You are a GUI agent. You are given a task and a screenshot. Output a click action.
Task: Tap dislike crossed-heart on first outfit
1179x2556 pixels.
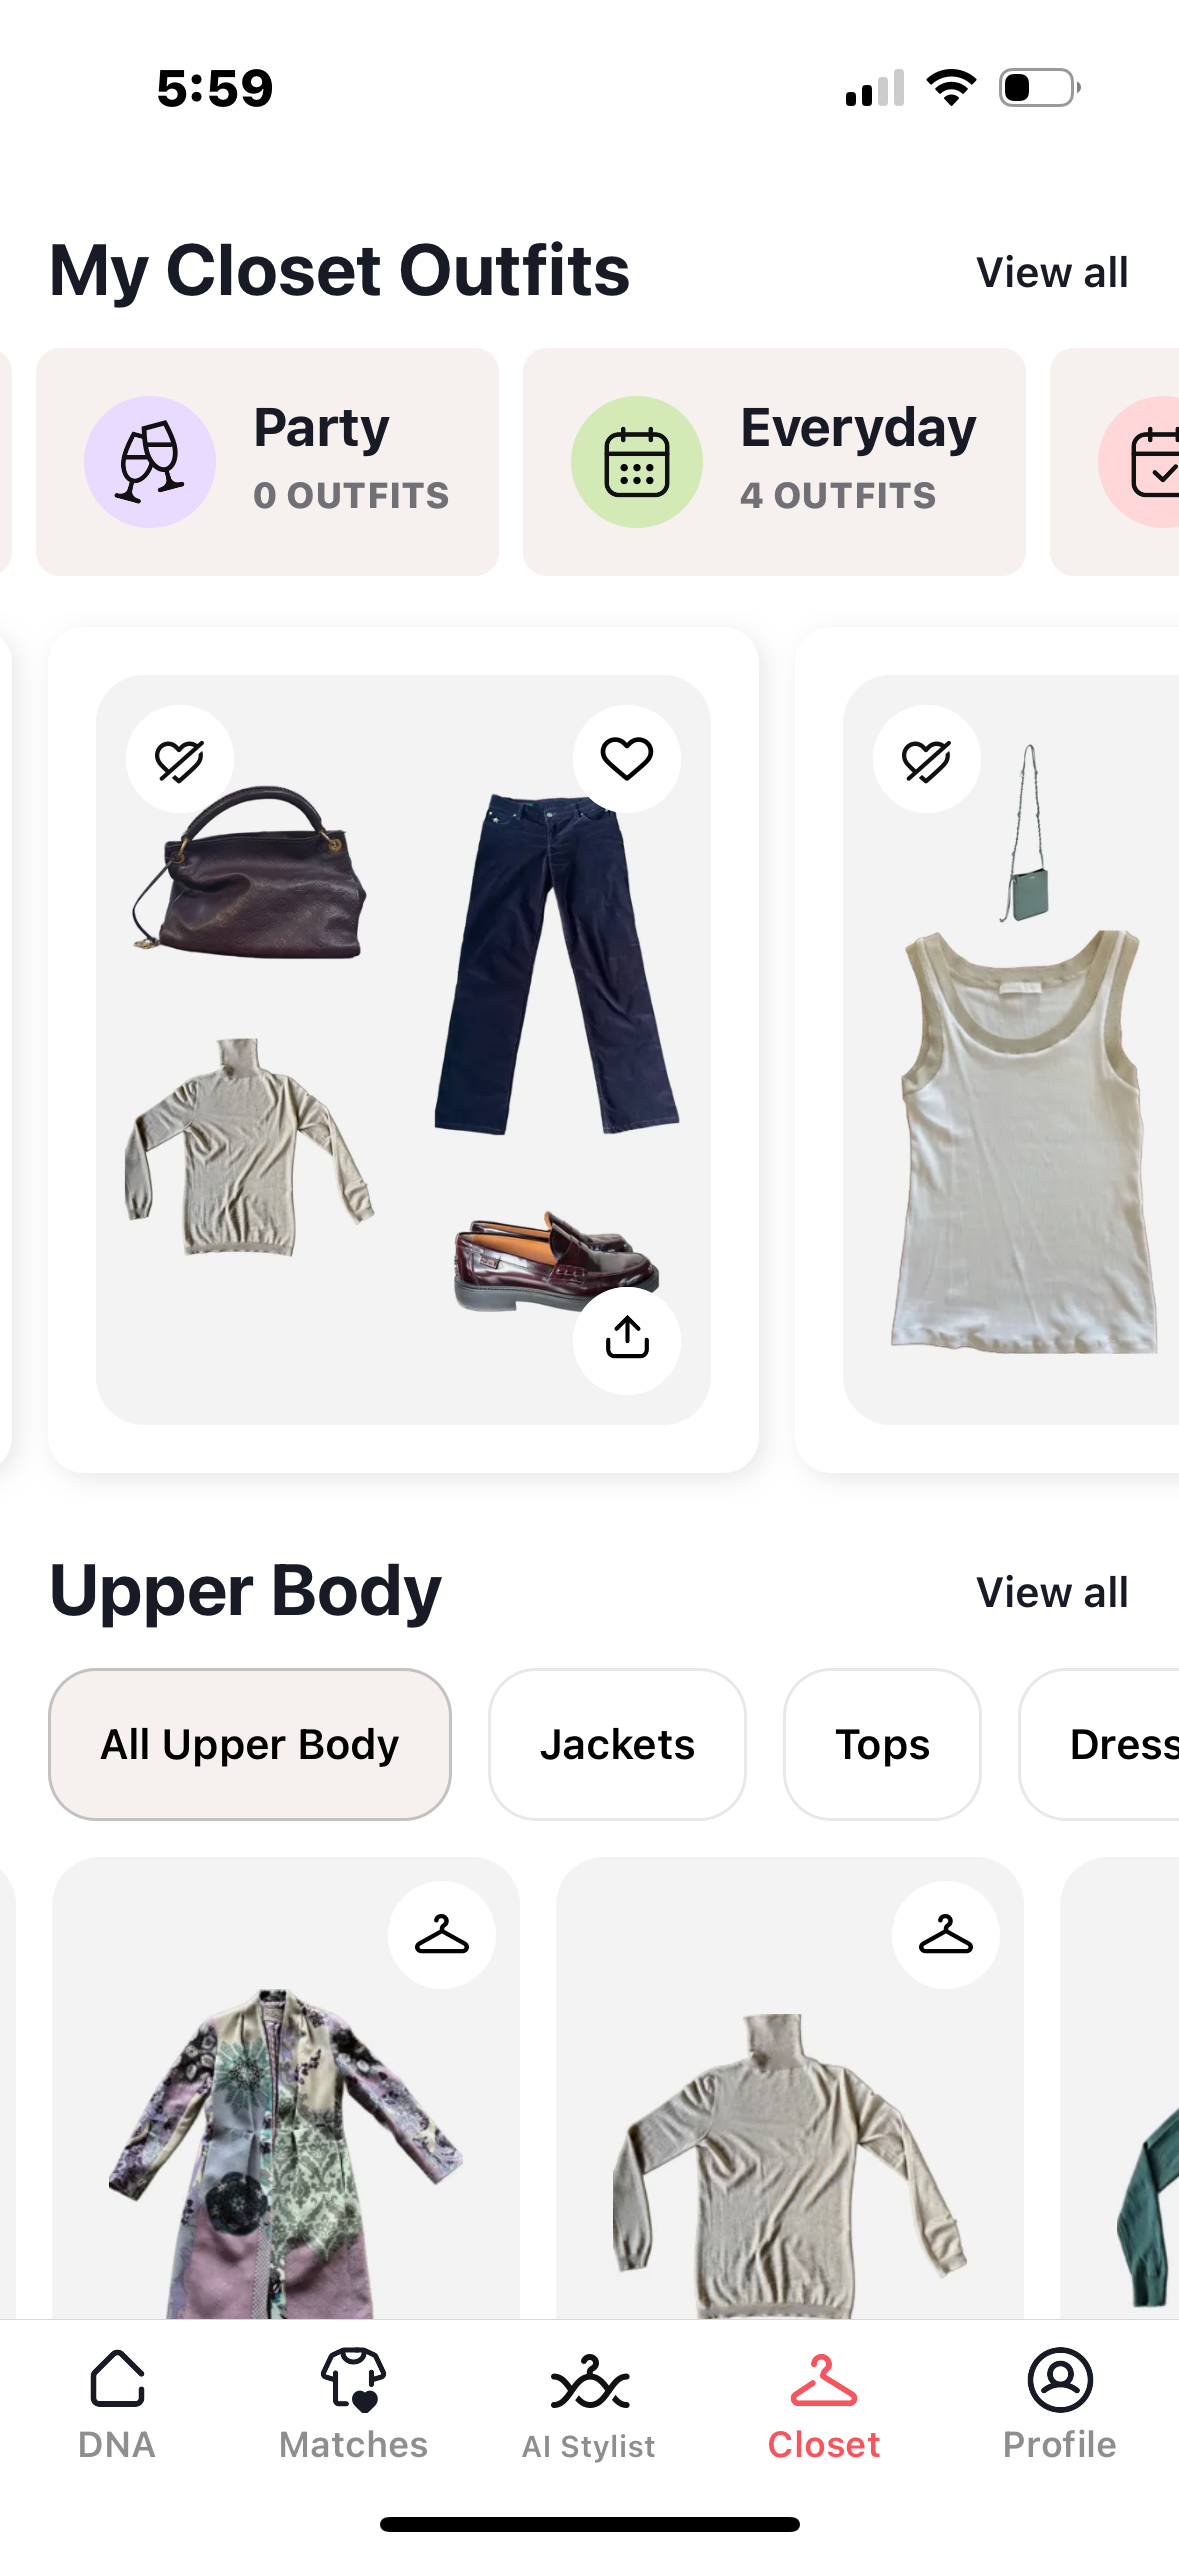pos(180,759)
